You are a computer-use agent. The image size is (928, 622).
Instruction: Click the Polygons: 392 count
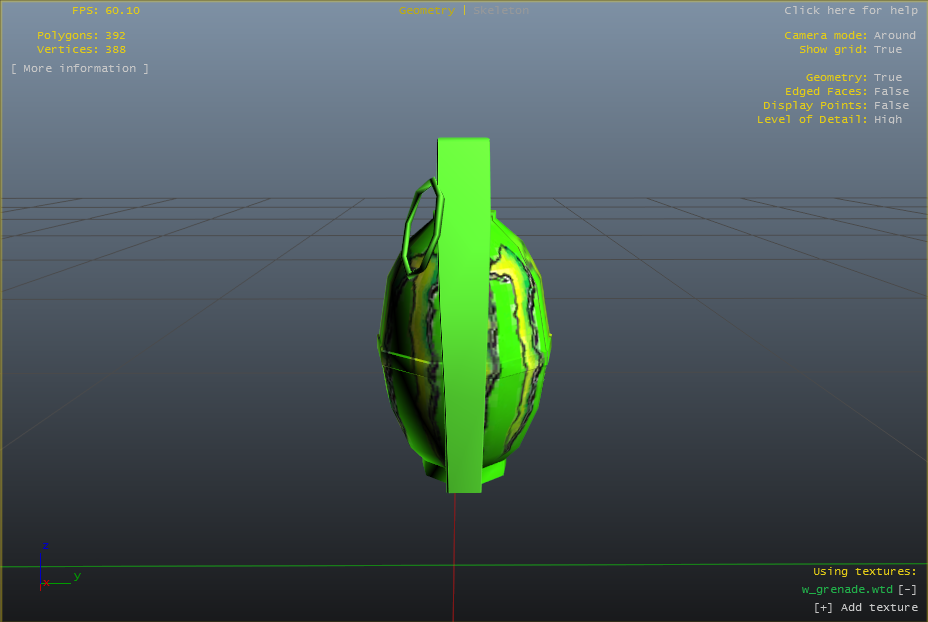[x=81, y=36]
